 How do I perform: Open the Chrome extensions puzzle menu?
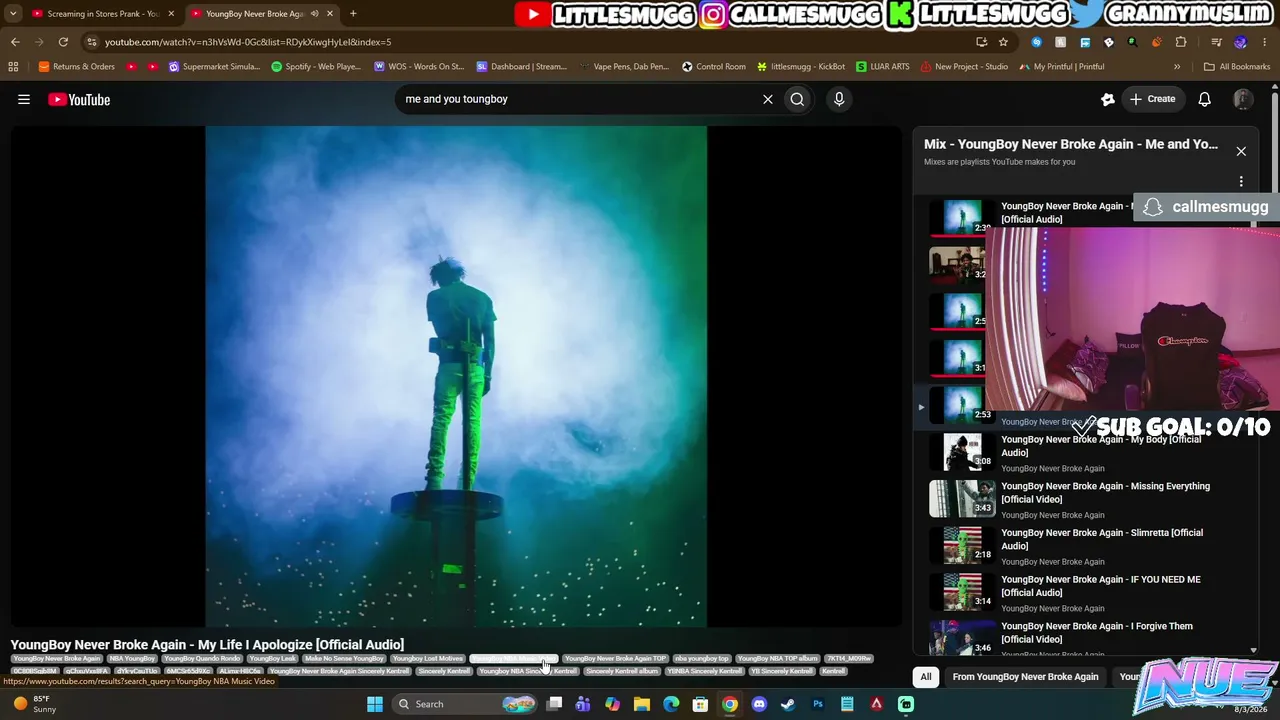tap(1181, 42)
